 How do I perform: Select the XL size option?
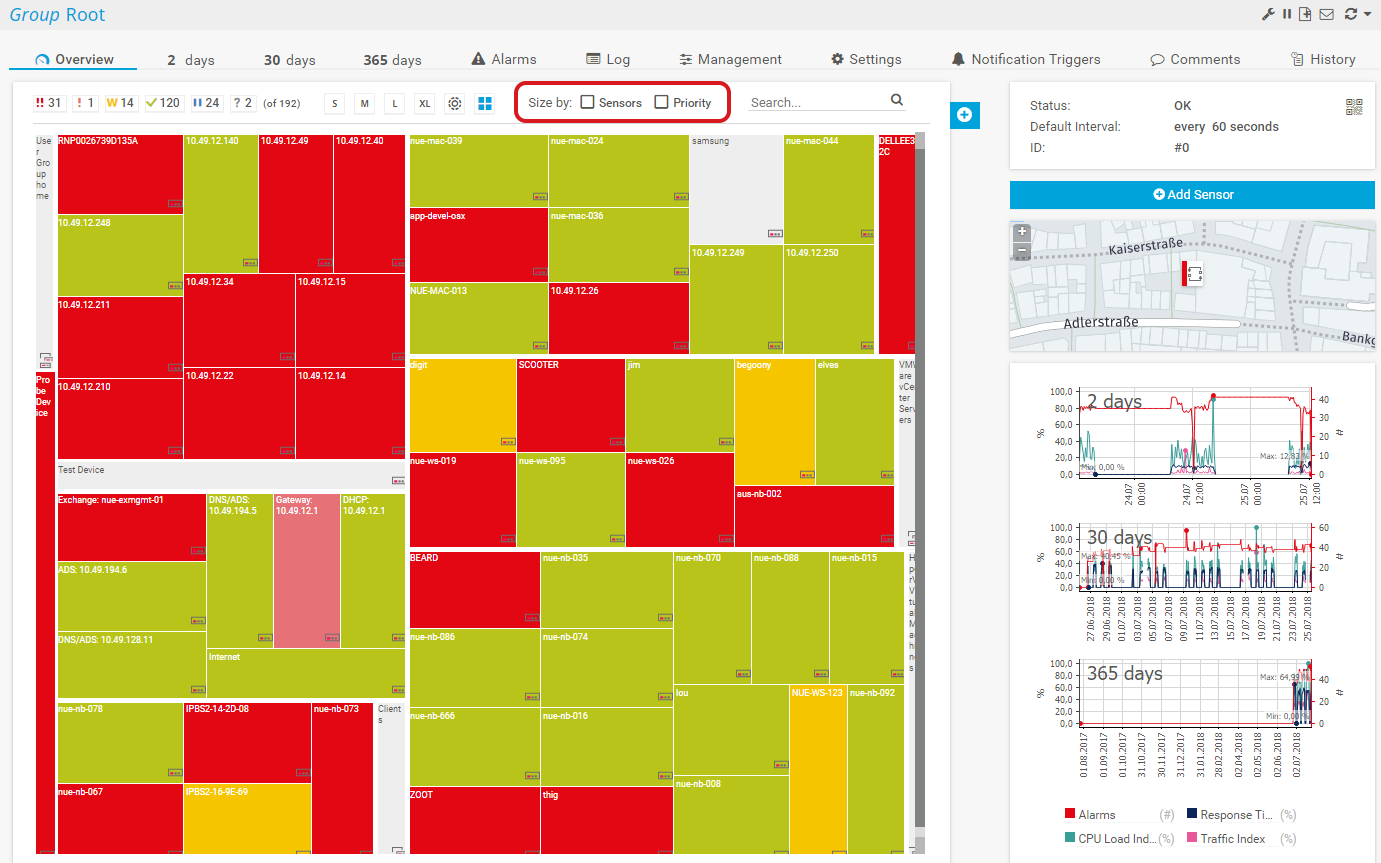[x=425, y=103]
